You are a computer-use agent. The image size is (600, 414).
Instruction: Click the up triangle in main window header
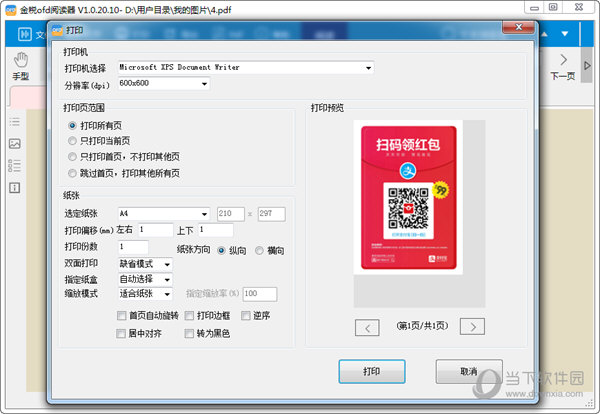click(x=544, y=34)
